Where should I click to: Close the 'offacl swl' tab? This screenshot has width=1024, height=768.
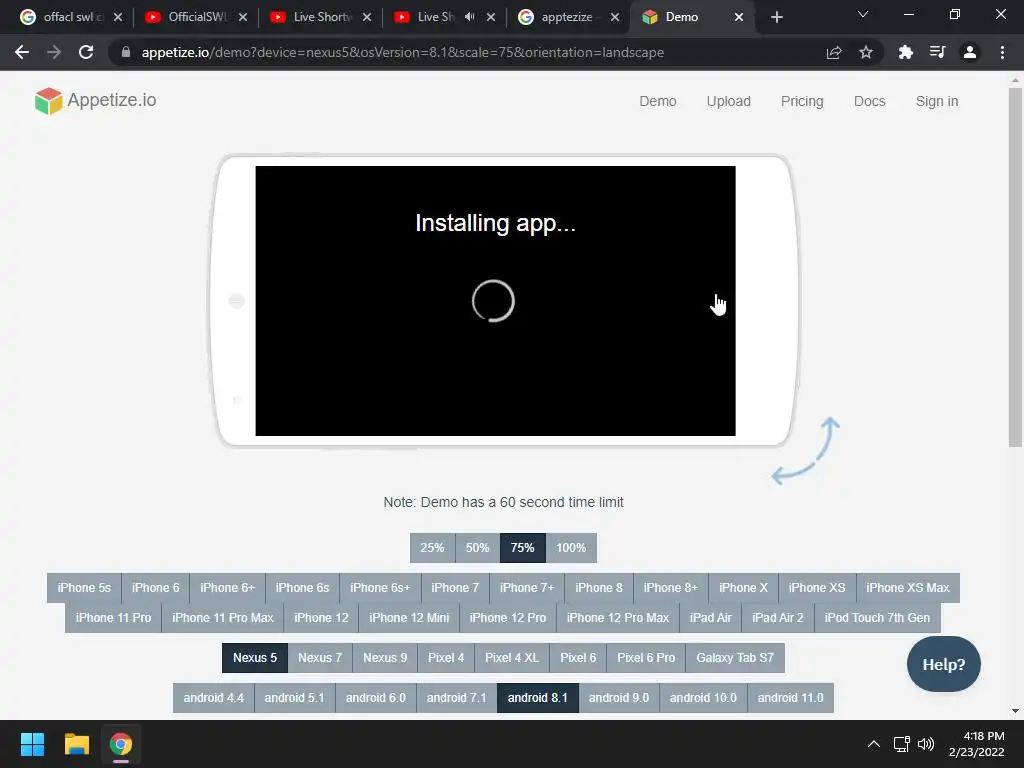coord(118,17)
